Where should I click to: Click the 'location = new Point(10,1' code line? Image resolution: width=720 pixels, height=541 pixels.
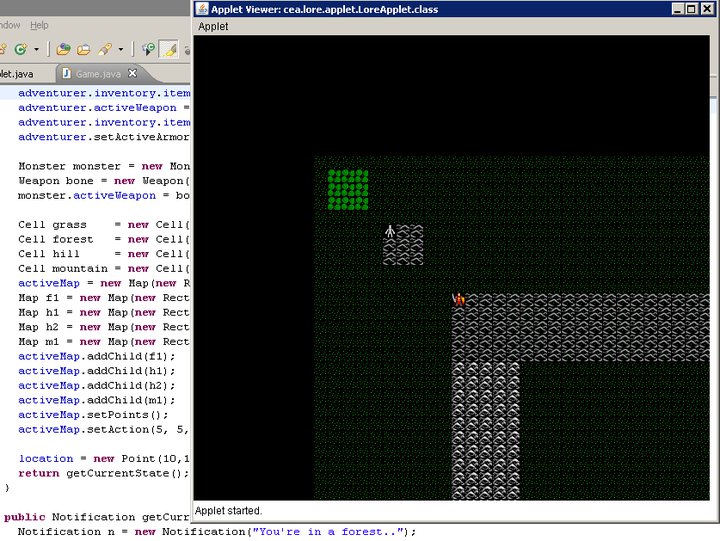pyautogui.click(x=104, y=459)
